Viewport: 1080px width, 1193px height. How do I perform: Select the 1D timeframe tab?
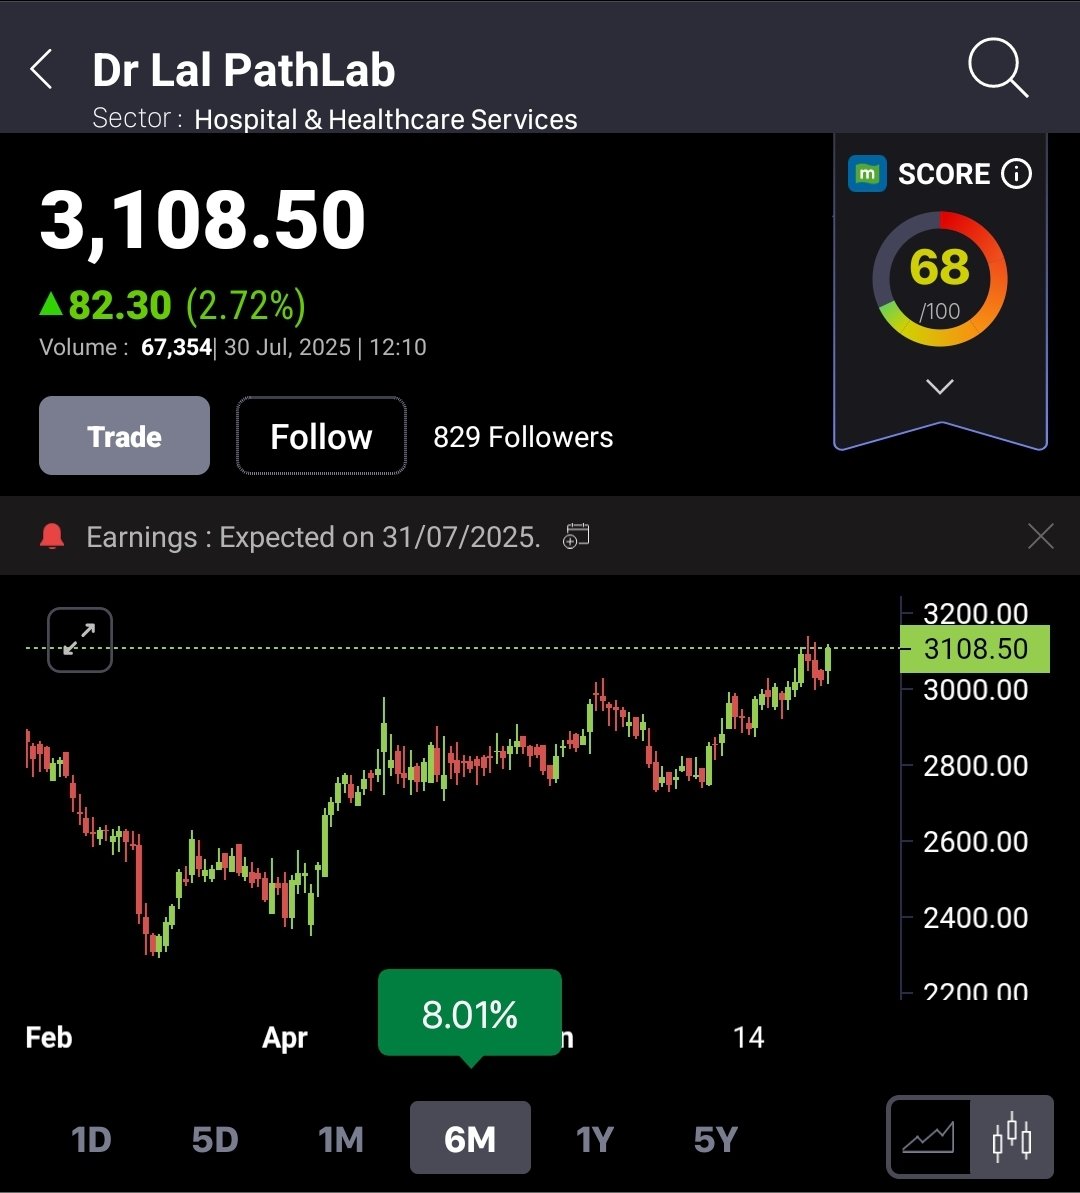tap(91, 1139)
